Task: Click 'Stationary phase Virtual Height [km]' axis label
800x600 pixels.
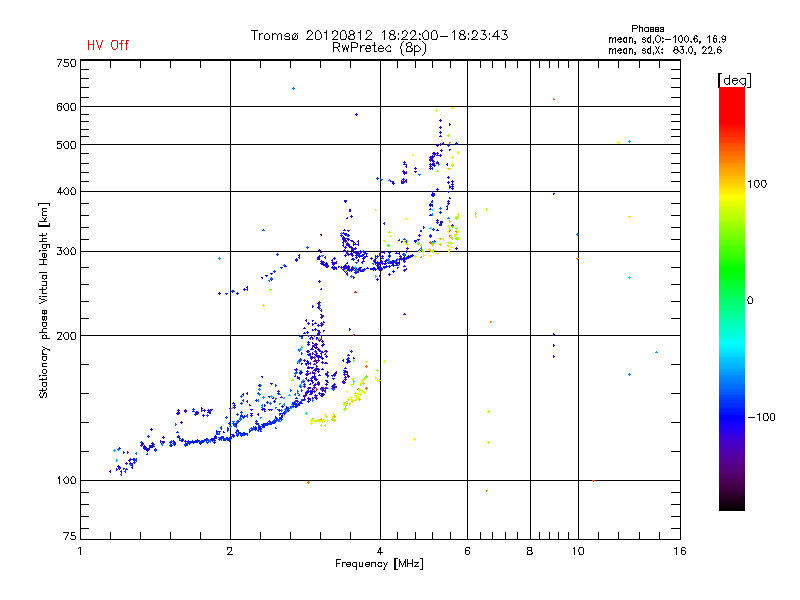Action: coord(43,301)
